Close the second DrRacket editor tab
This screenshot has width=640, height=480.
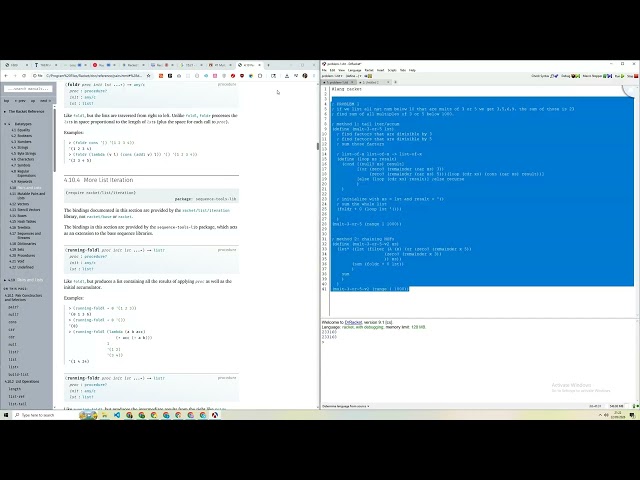[388, 82]
